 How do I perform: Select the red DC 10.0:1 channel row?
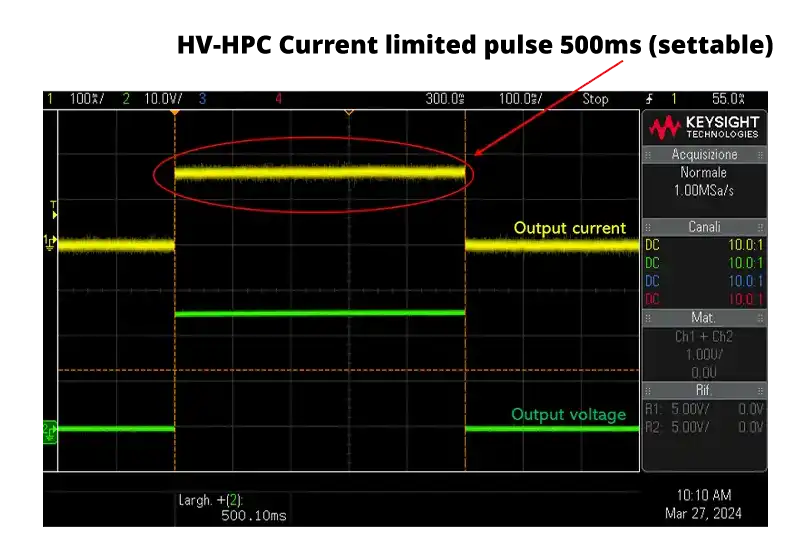(704, 299)
